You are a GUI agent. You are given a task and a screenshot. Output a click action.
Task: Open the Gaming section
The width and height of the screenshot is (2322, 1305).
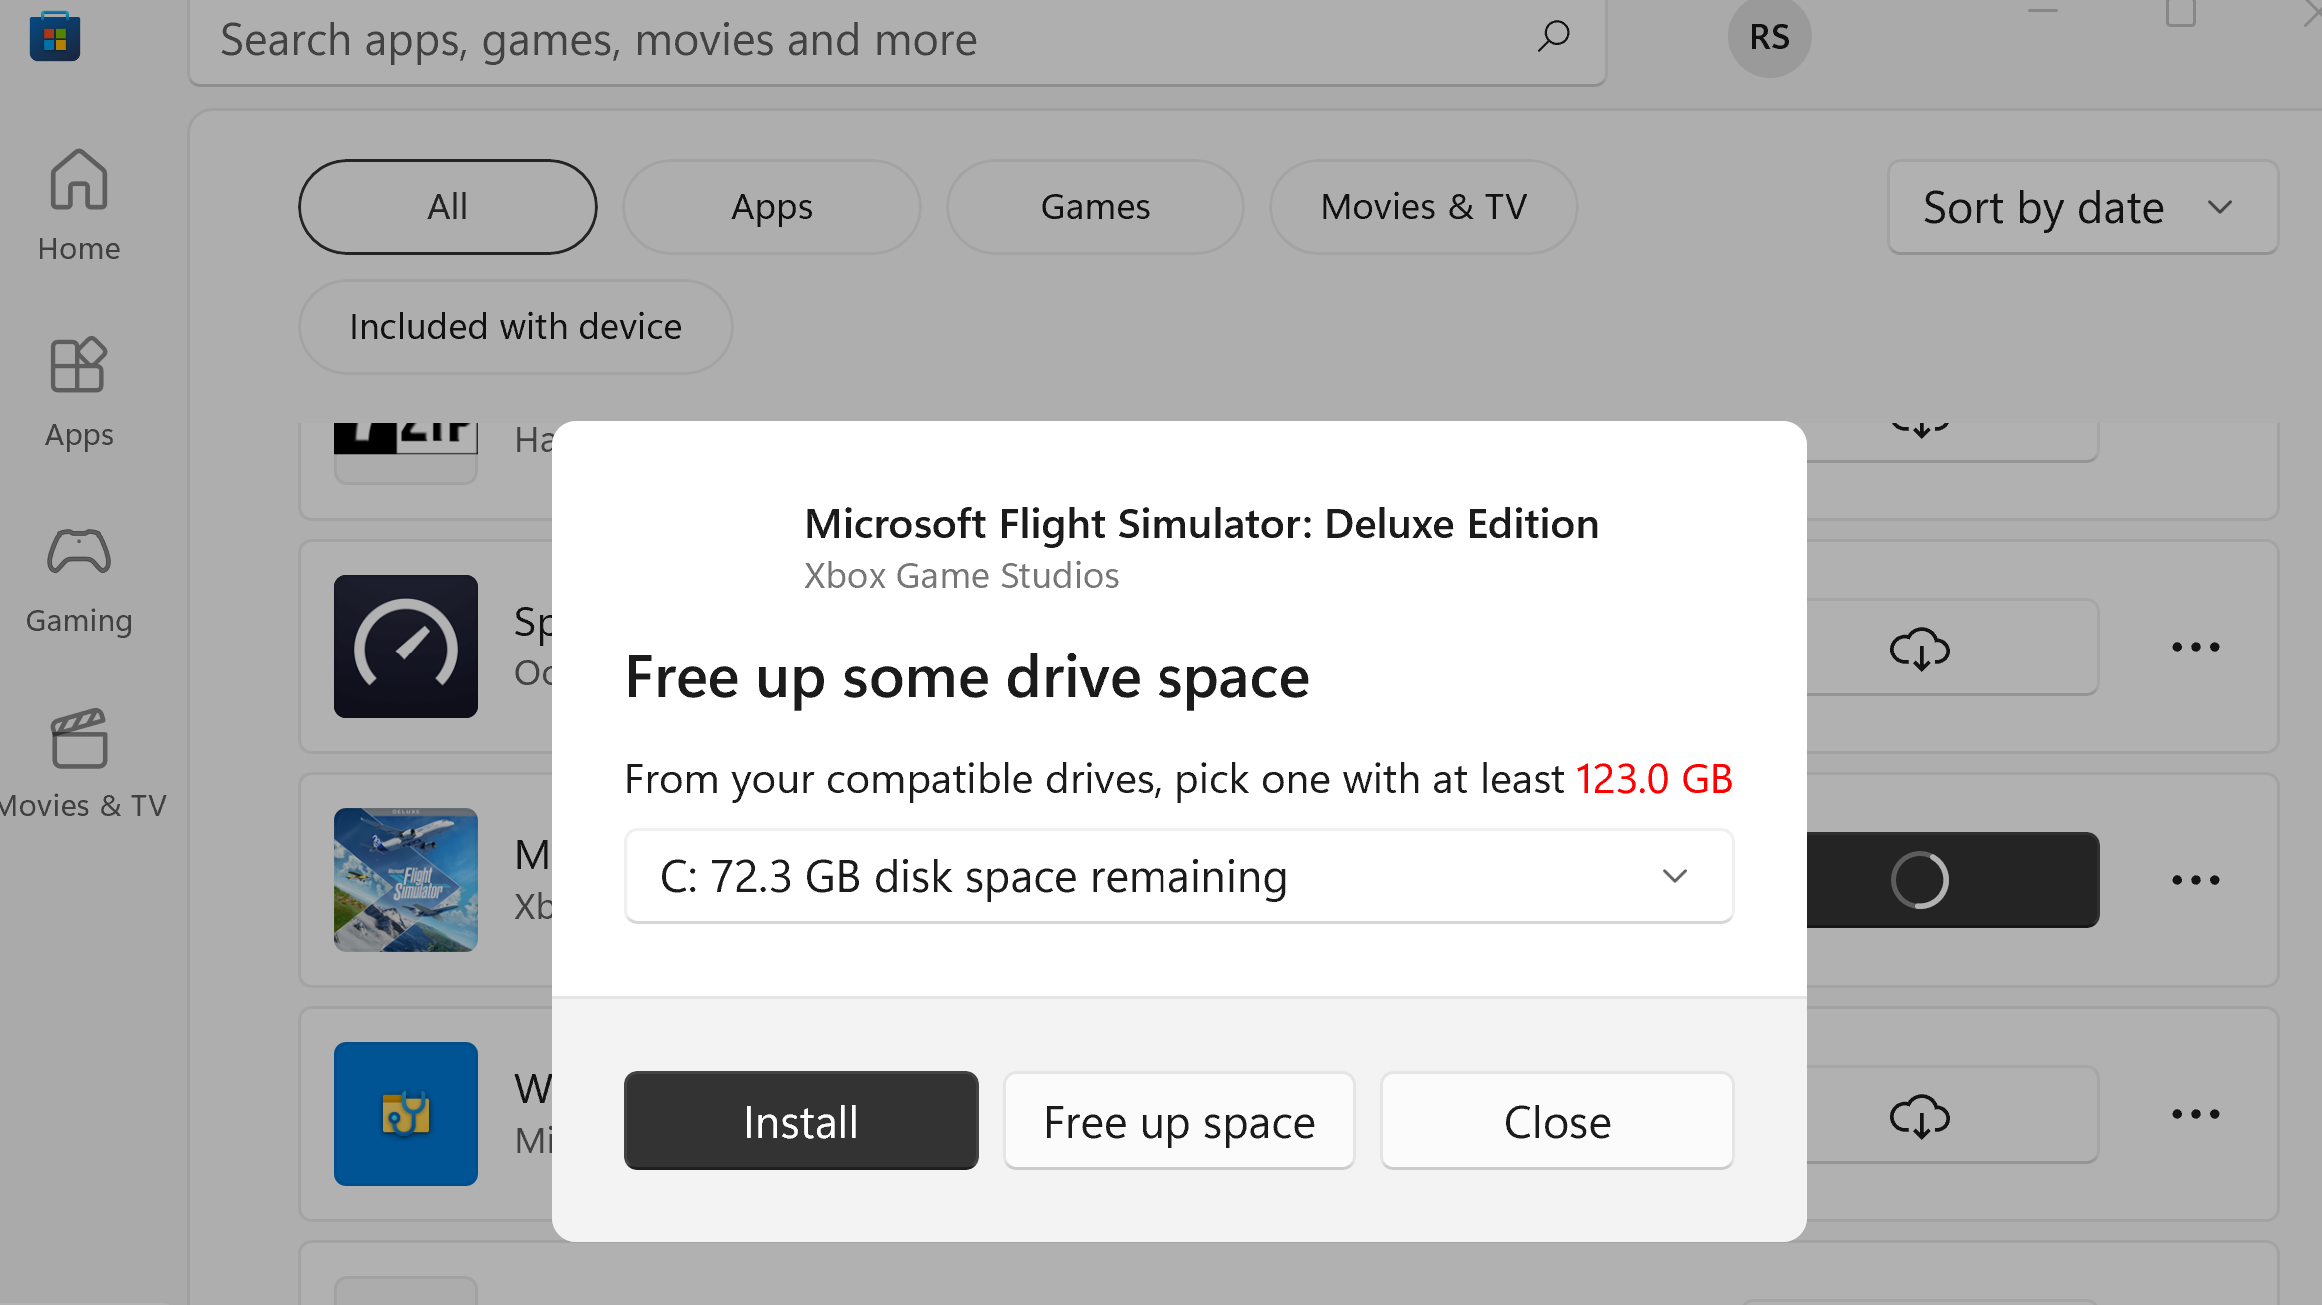(79, 578)
